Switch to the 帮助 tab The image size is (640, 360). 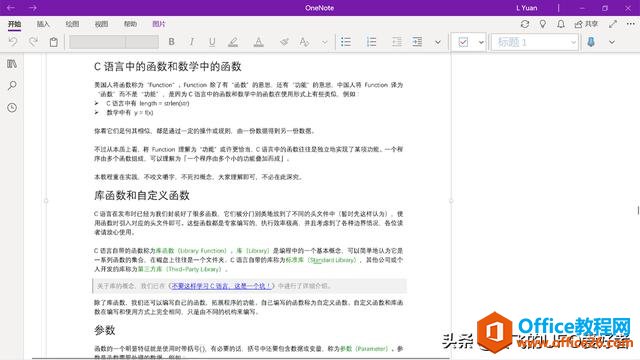pyautogui.click(x=130, y=24)
